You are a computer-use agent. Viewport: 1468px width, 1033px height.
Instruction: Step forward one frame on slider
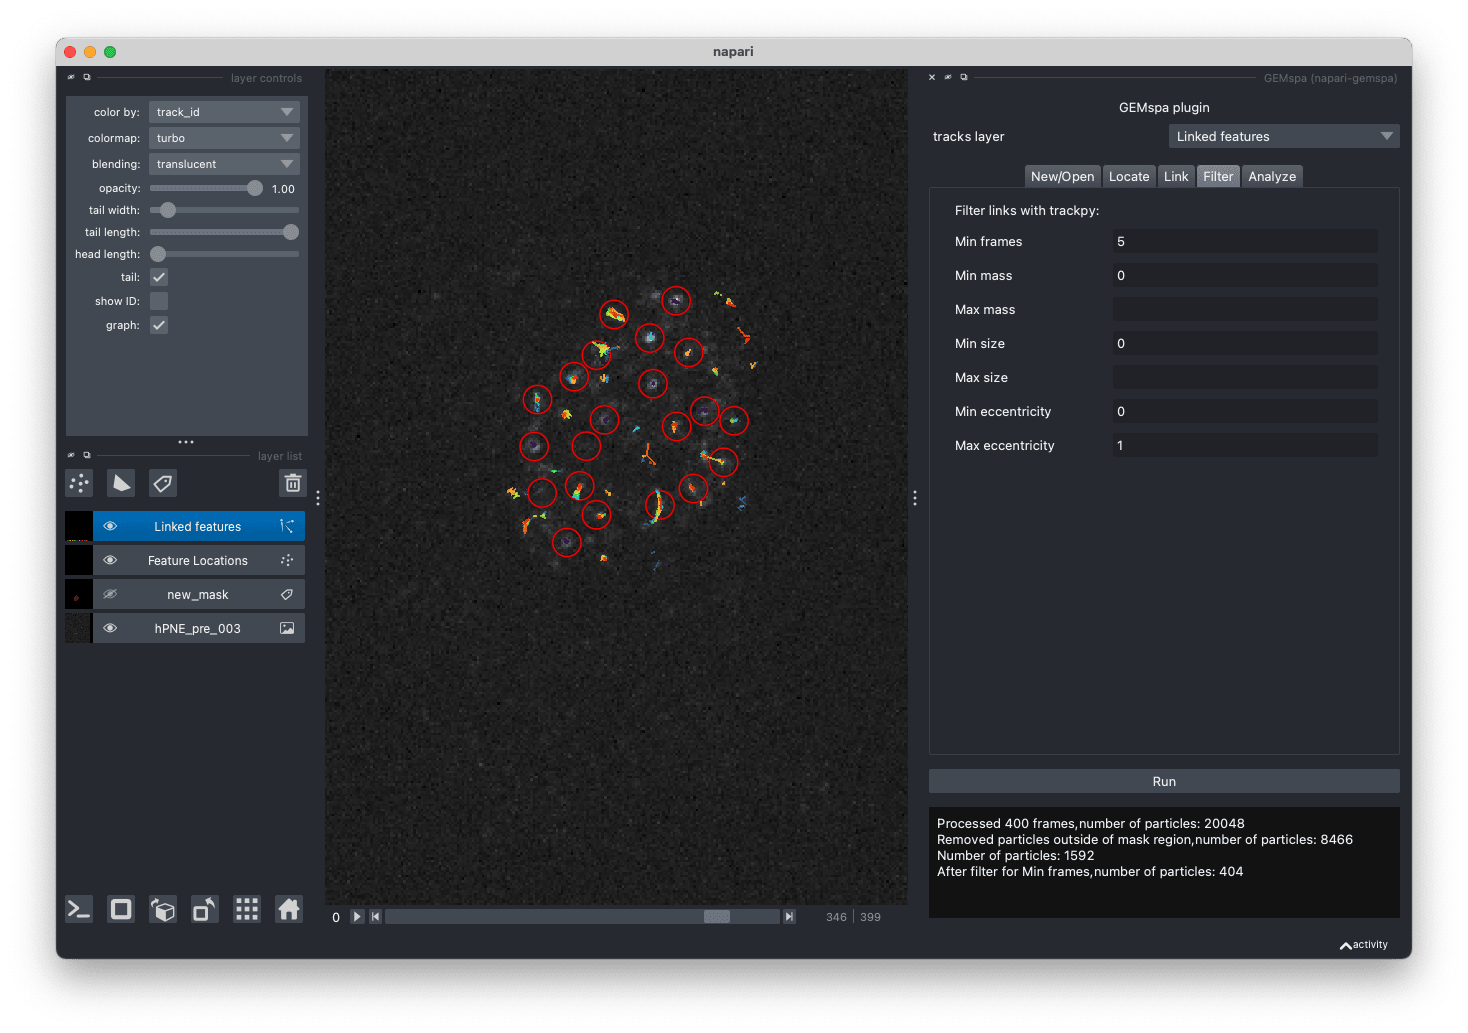coord(789,917)
